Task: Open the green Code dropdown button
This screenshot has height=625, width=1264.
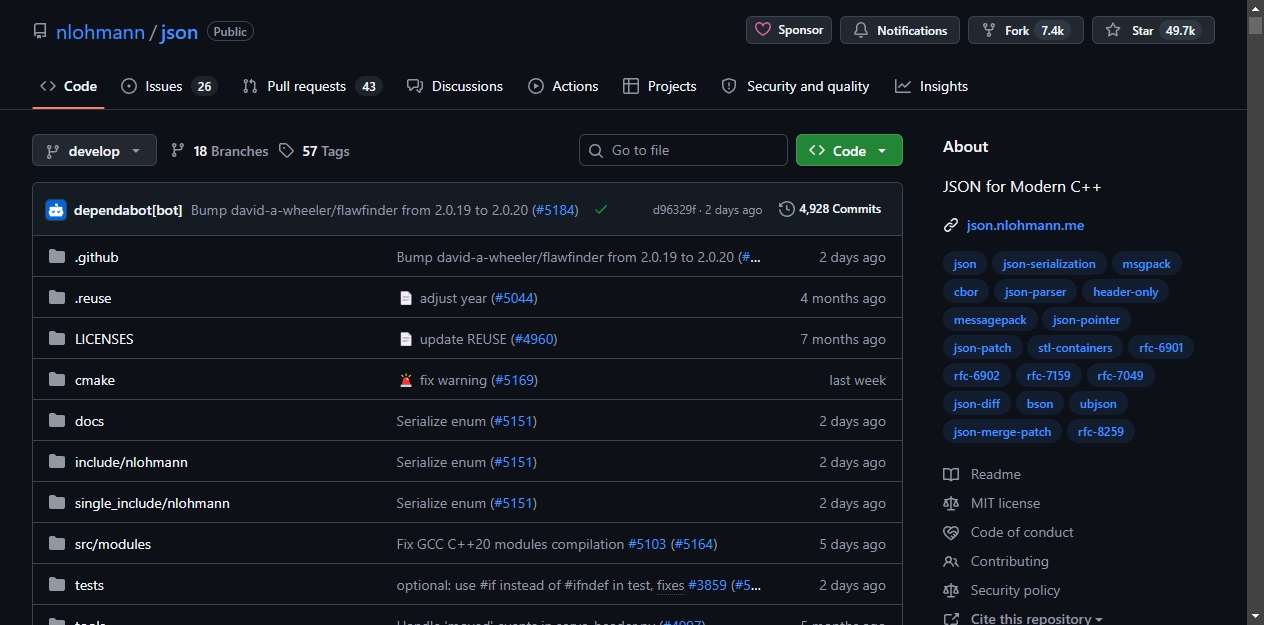Action: tap(849, 150)
